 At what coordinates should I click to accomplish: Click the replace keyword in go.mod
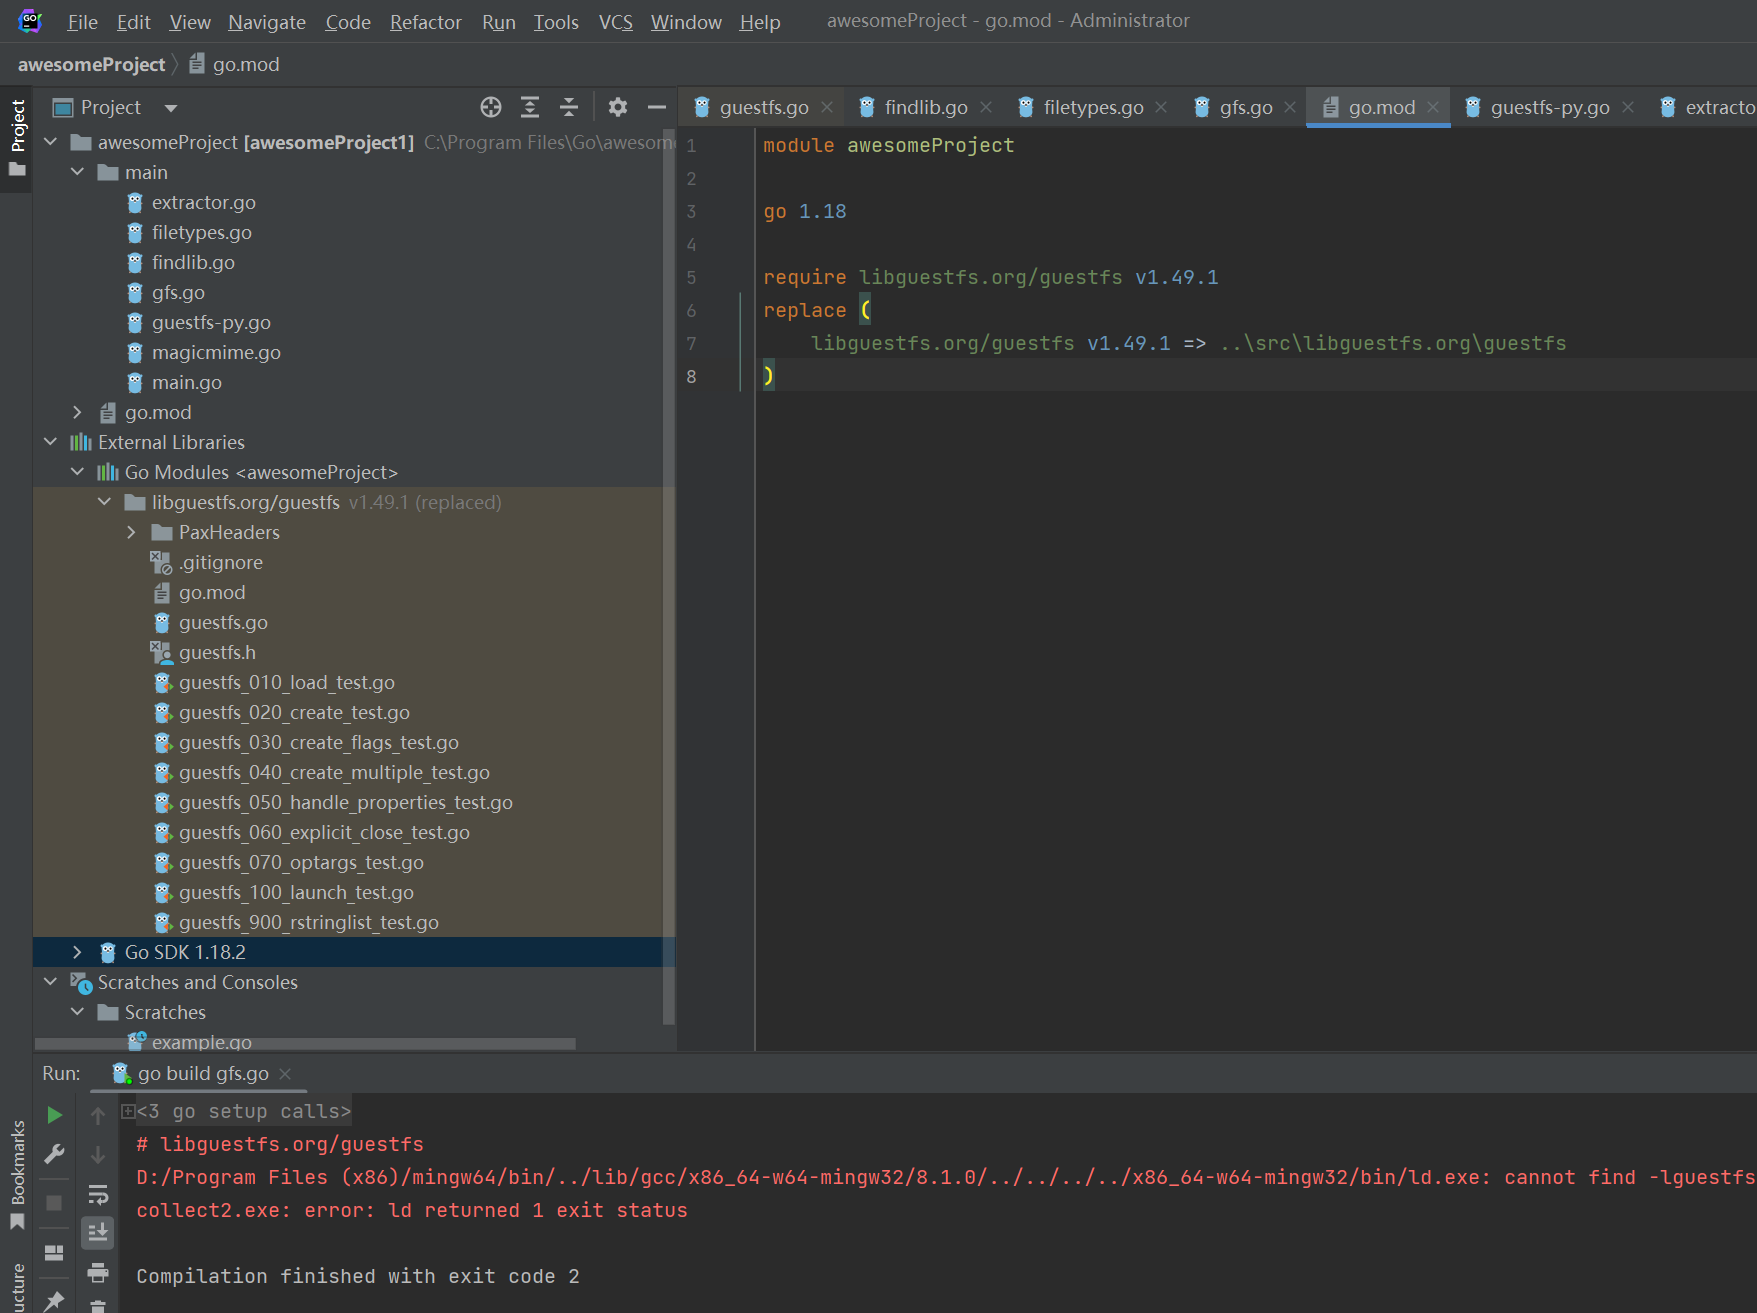804,310
